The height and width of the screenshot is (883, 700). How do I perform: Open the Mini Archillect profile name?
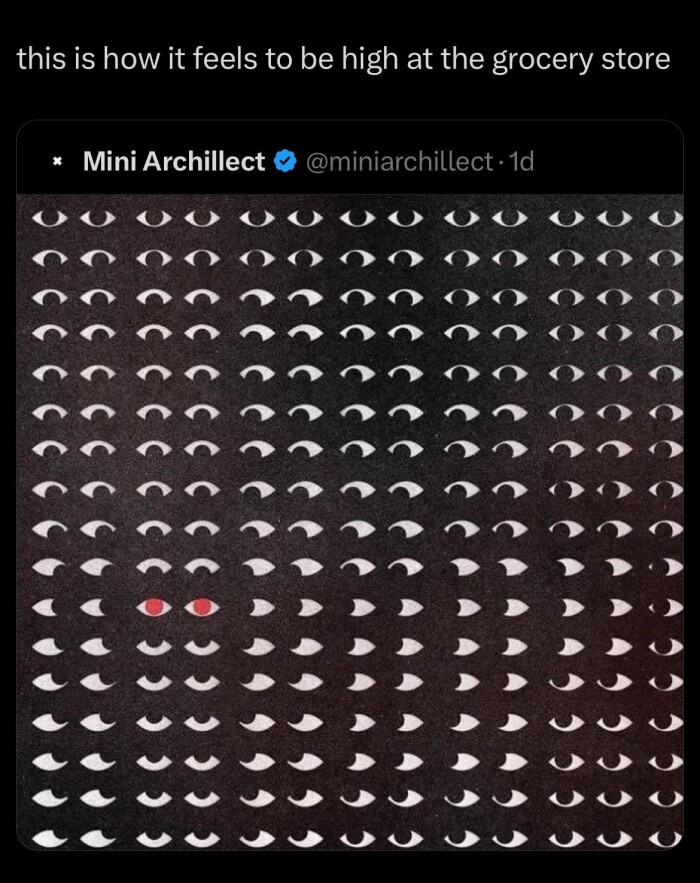tap(174, 161)
